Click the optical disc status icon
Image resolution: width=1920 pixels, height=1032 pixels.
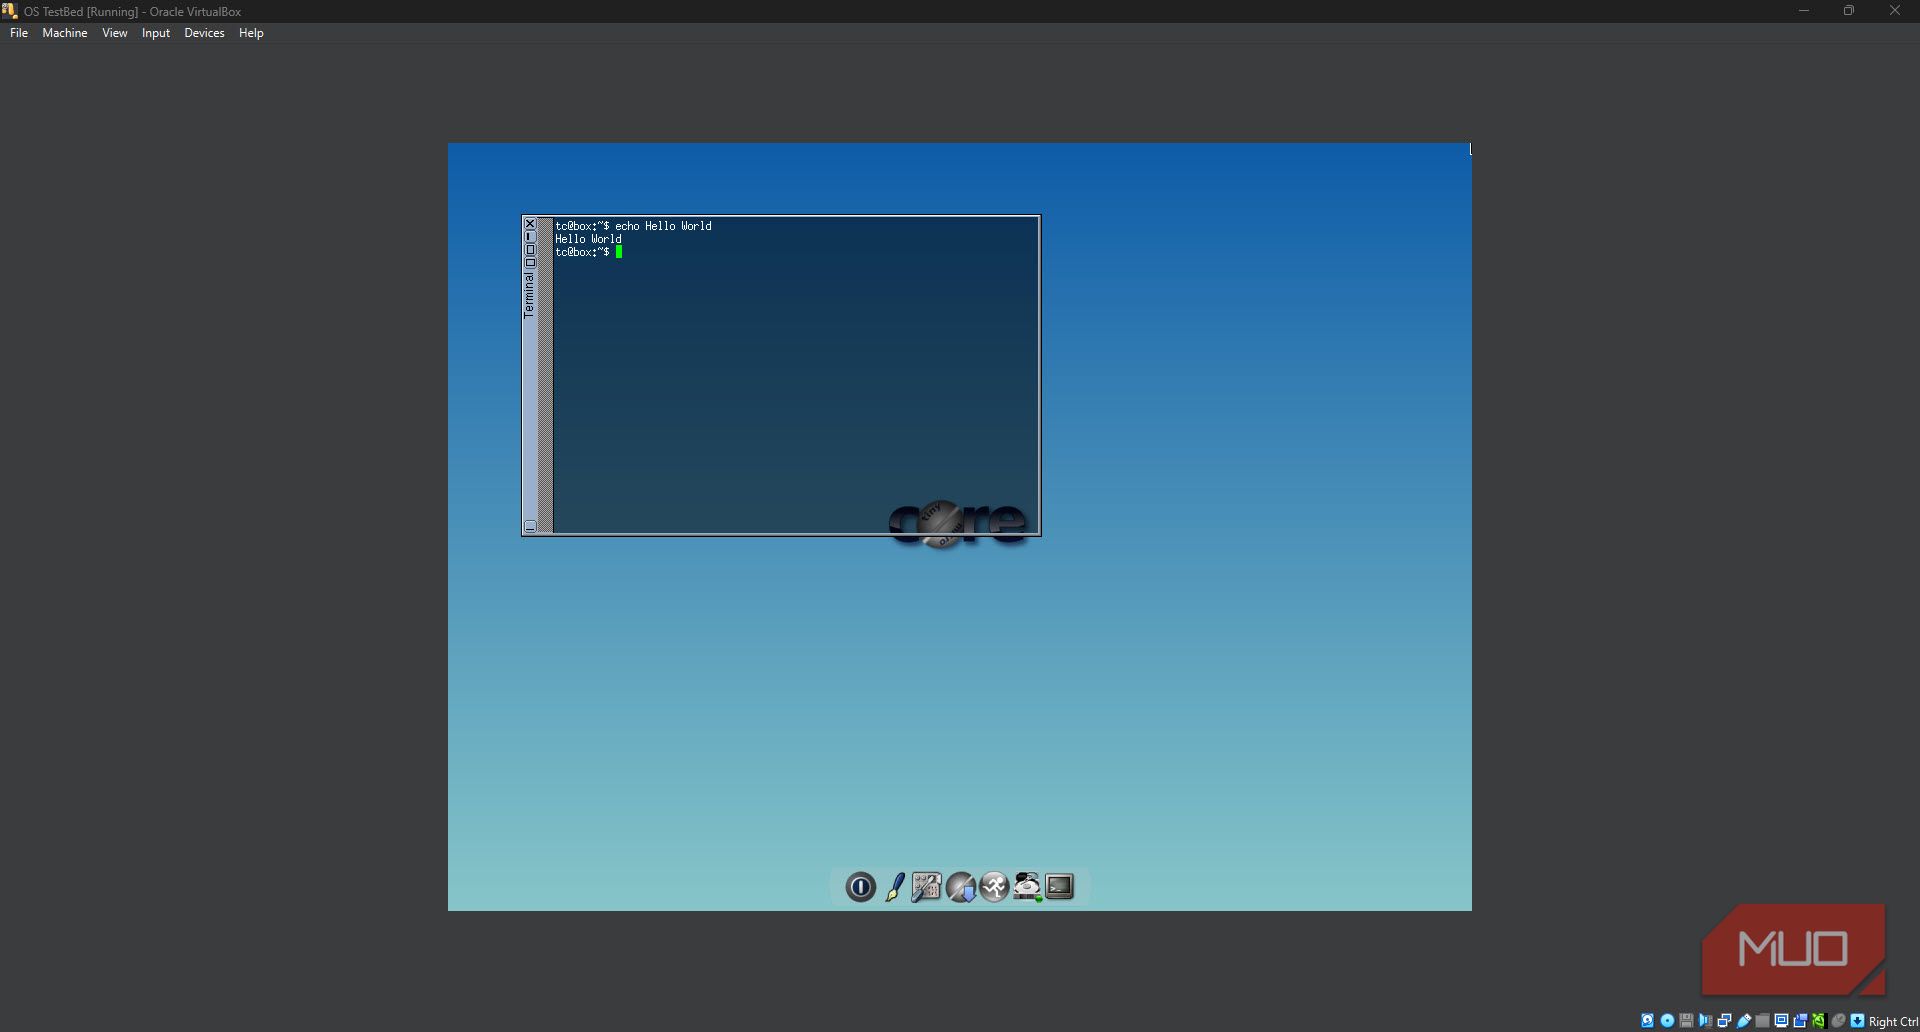tap(1667, 1021)
